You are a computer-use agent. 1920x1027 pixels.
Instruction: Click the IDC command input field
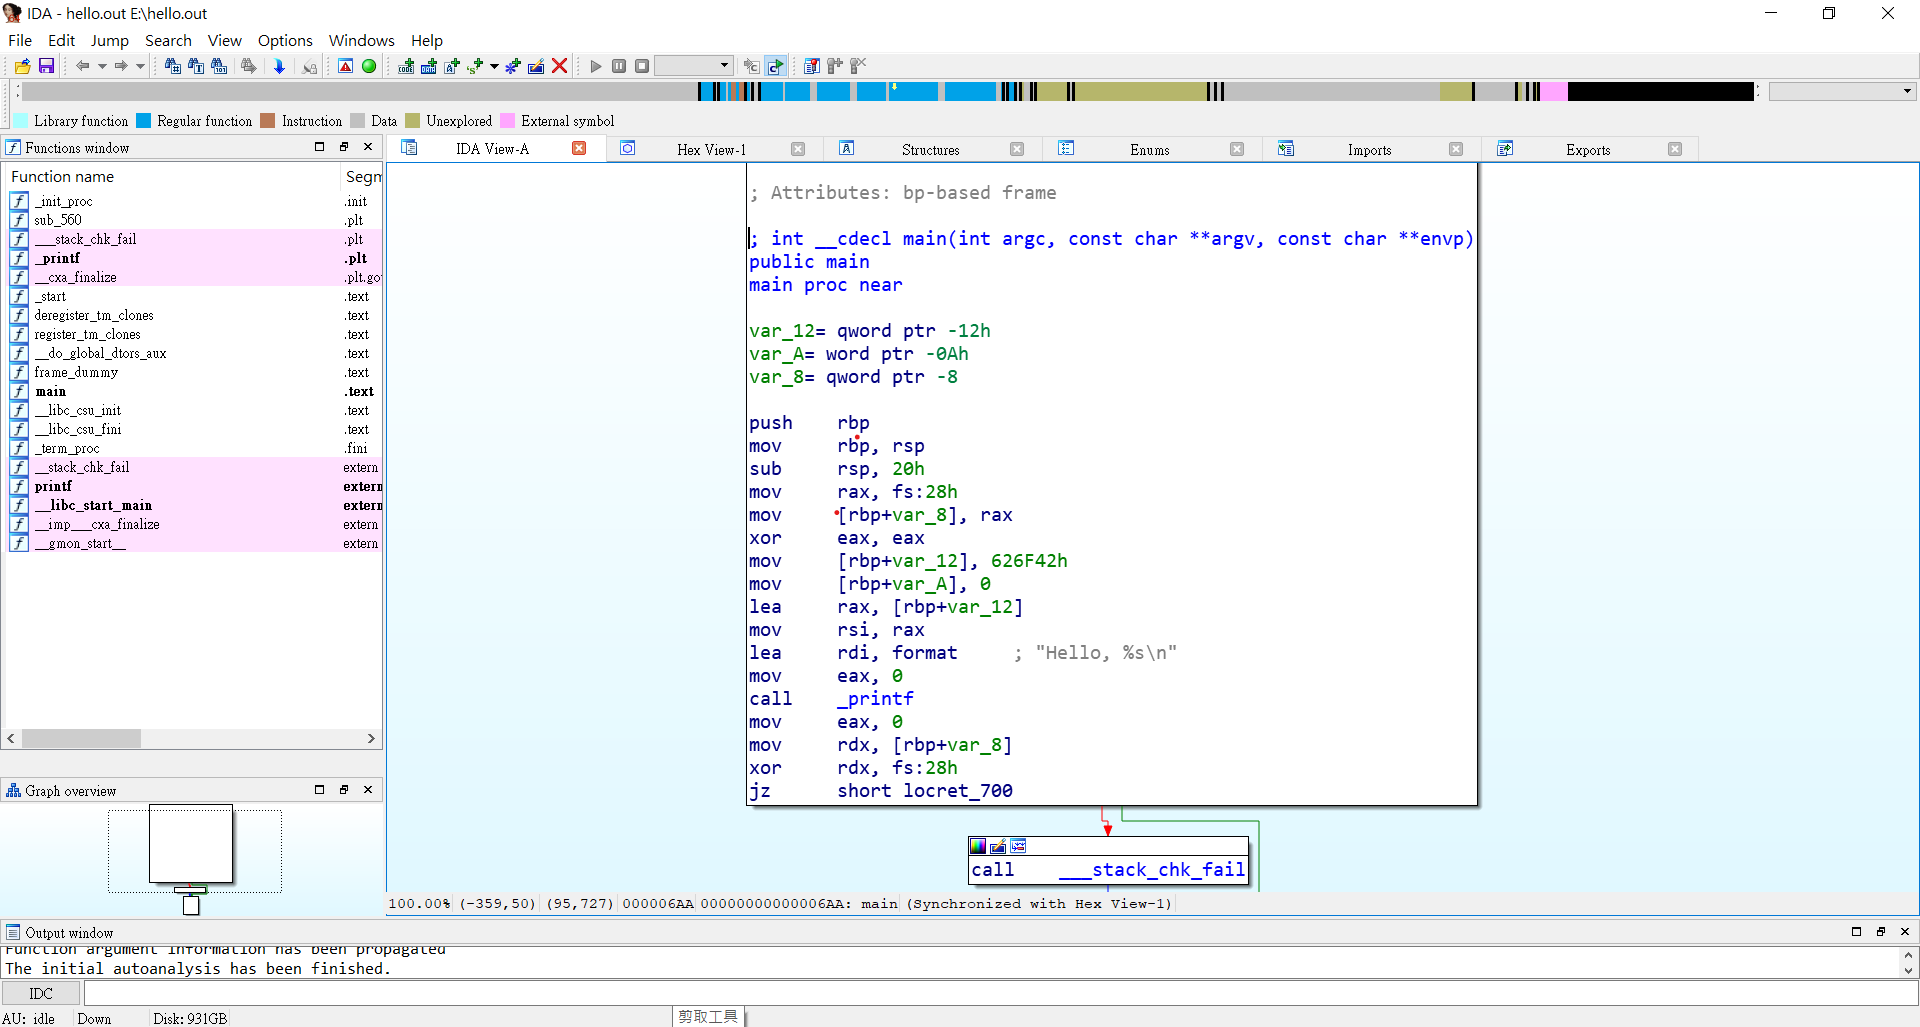coord(1000,993)
